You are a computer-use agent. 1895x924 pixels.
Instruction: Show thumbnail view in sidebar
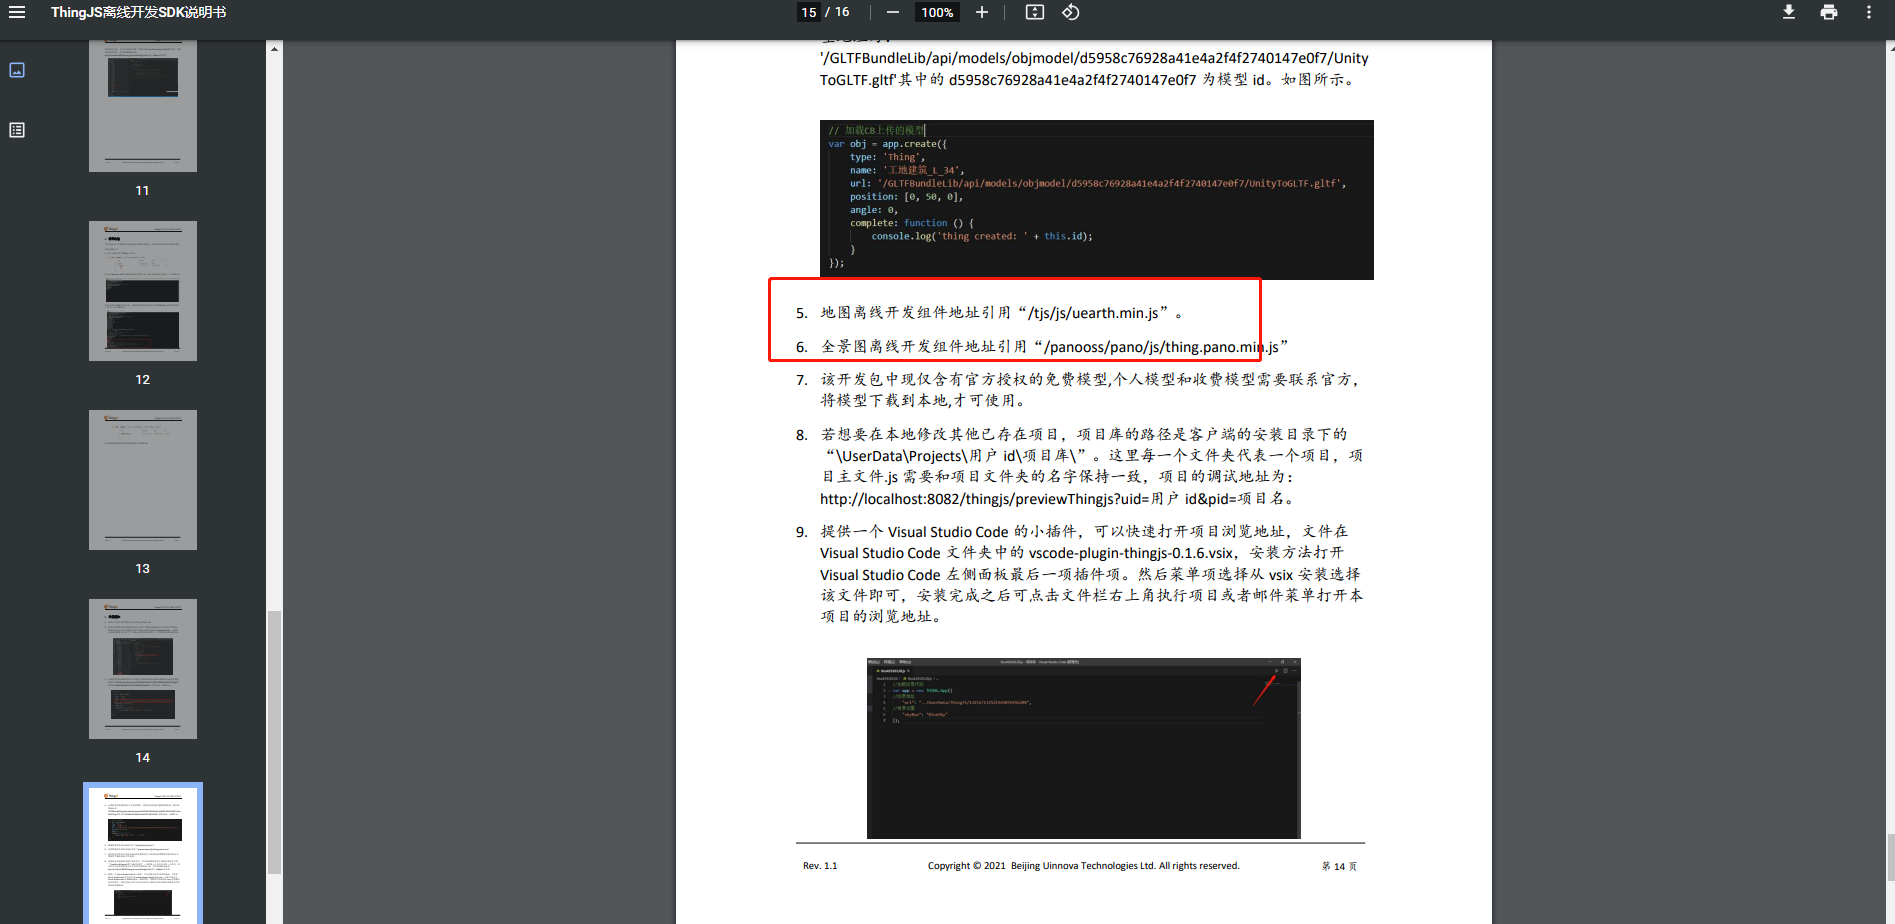coord(17,70)
